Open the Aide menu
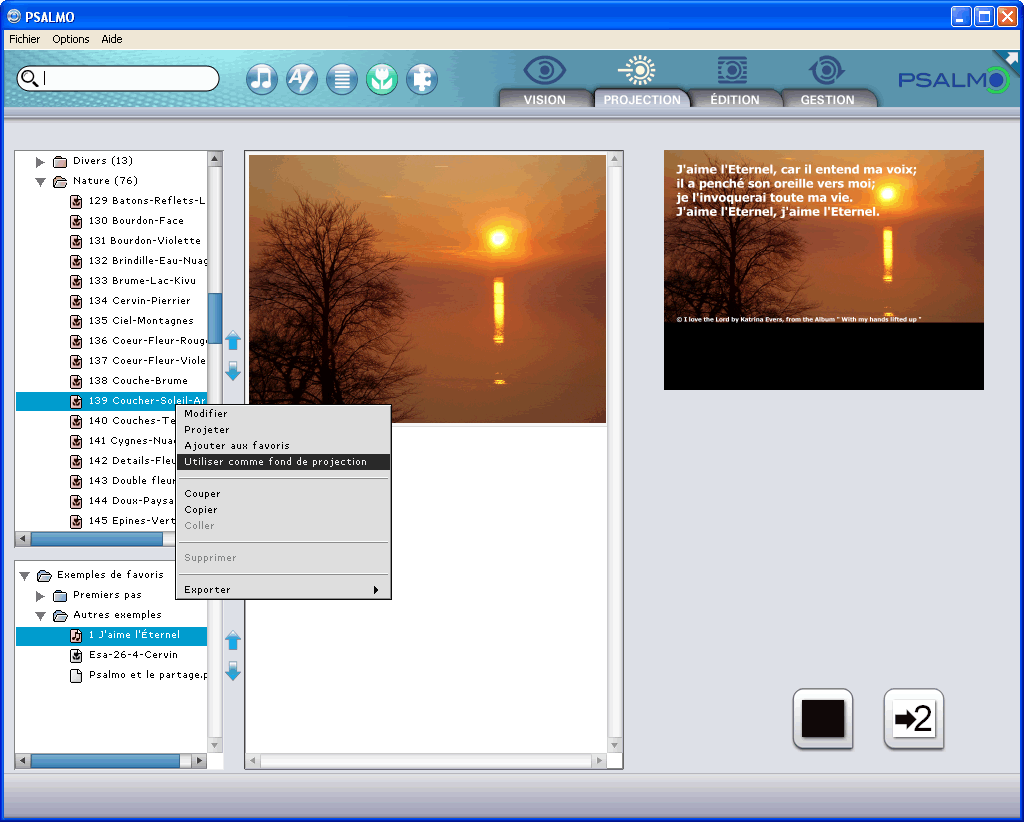This screenshot has width=1024, height=822. [112, 39]
